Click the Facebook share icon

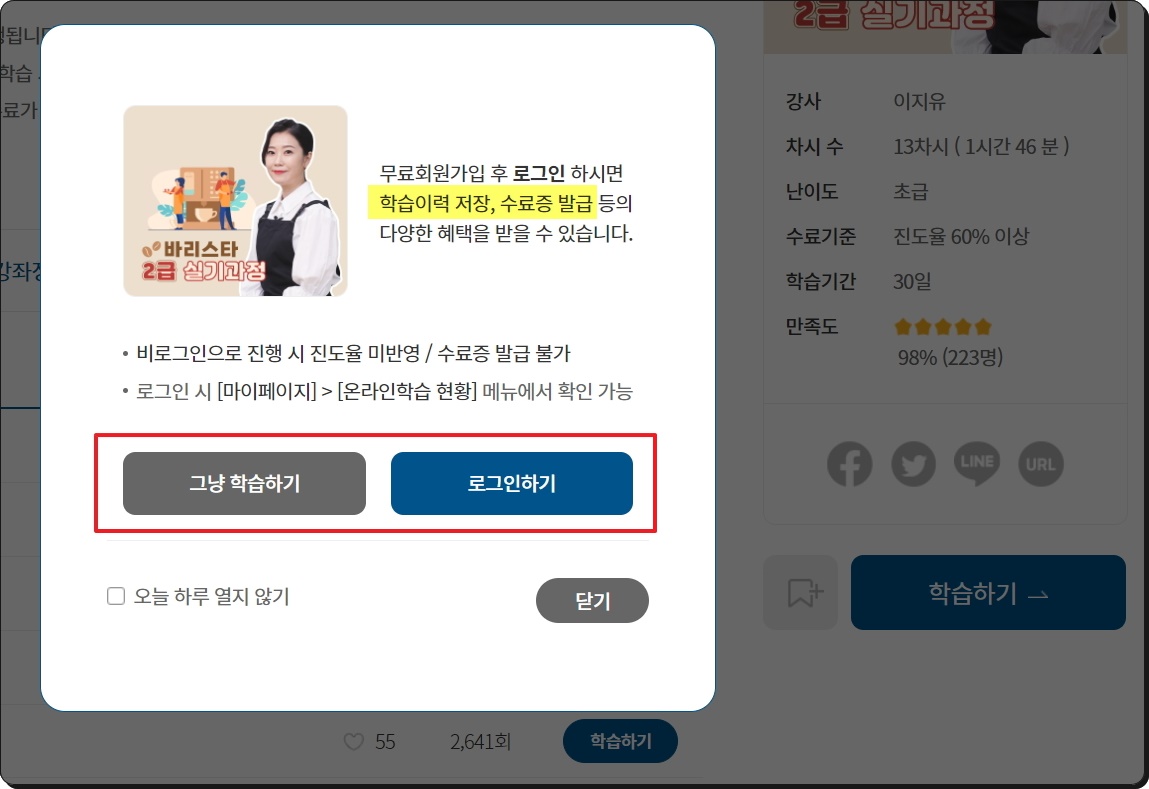pos(849,464)
